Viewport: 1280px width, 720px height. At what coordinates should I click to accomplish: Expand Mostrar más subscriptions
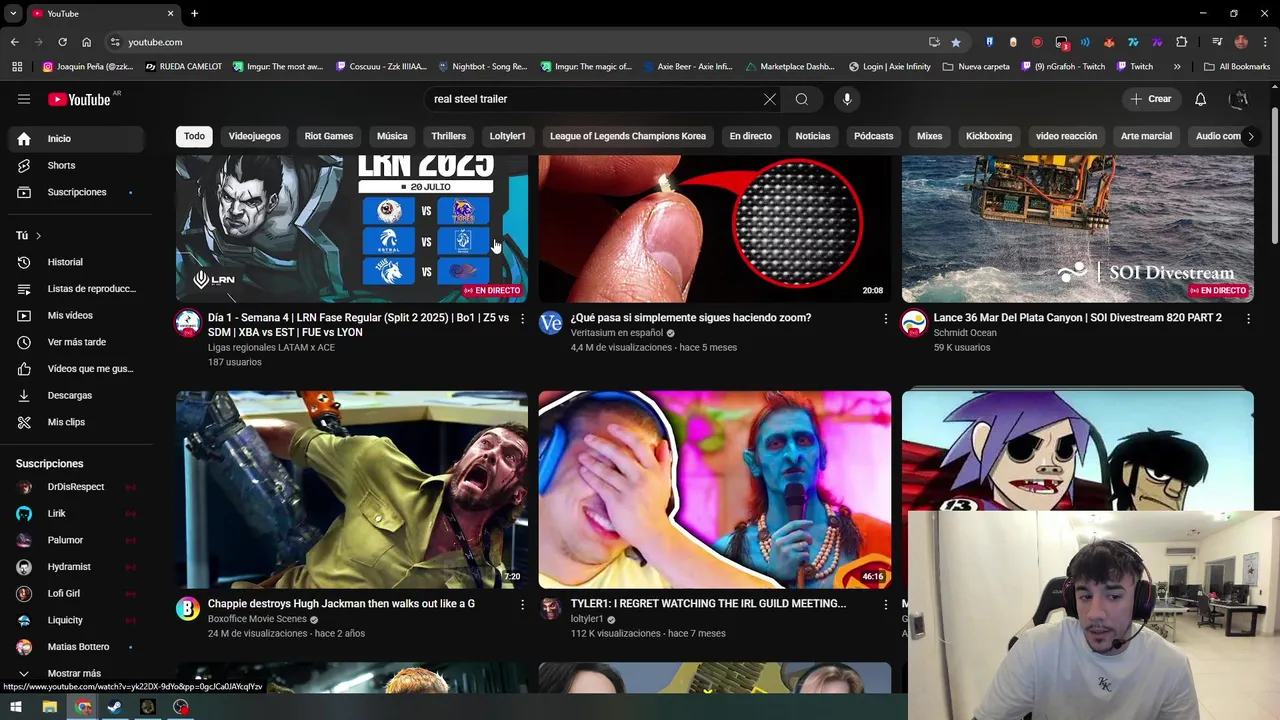[75, 673]
